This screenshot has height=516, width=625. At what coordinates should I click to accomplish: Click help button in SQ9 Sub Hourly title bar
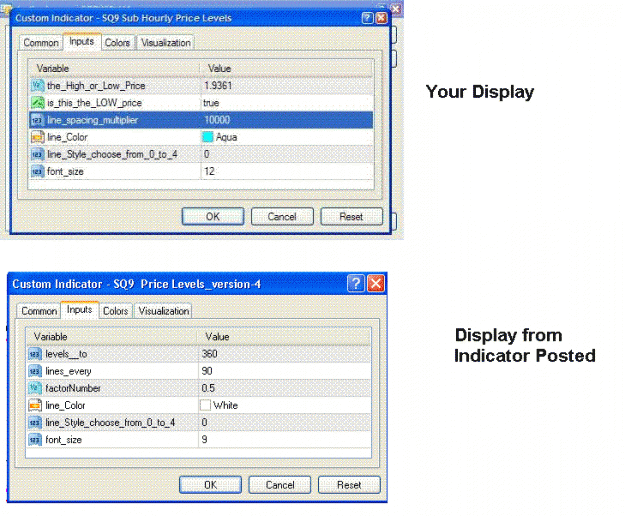(368, 18)
